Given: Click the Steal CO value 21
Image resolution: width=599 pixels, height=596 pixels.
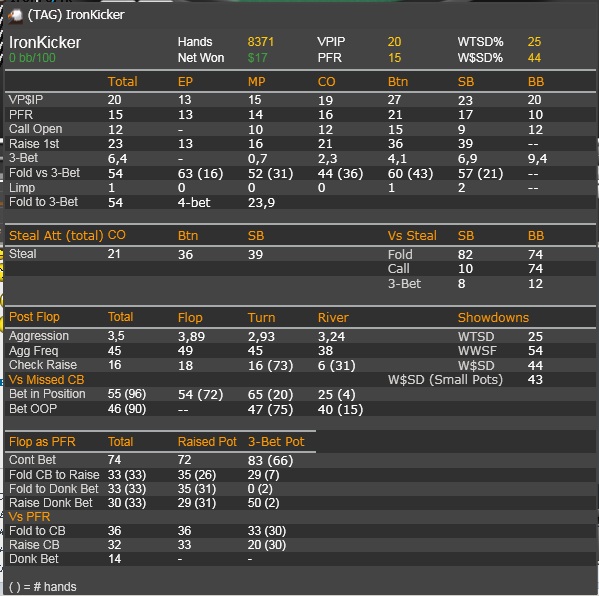Looking at the screenshot, I should 114,254.
